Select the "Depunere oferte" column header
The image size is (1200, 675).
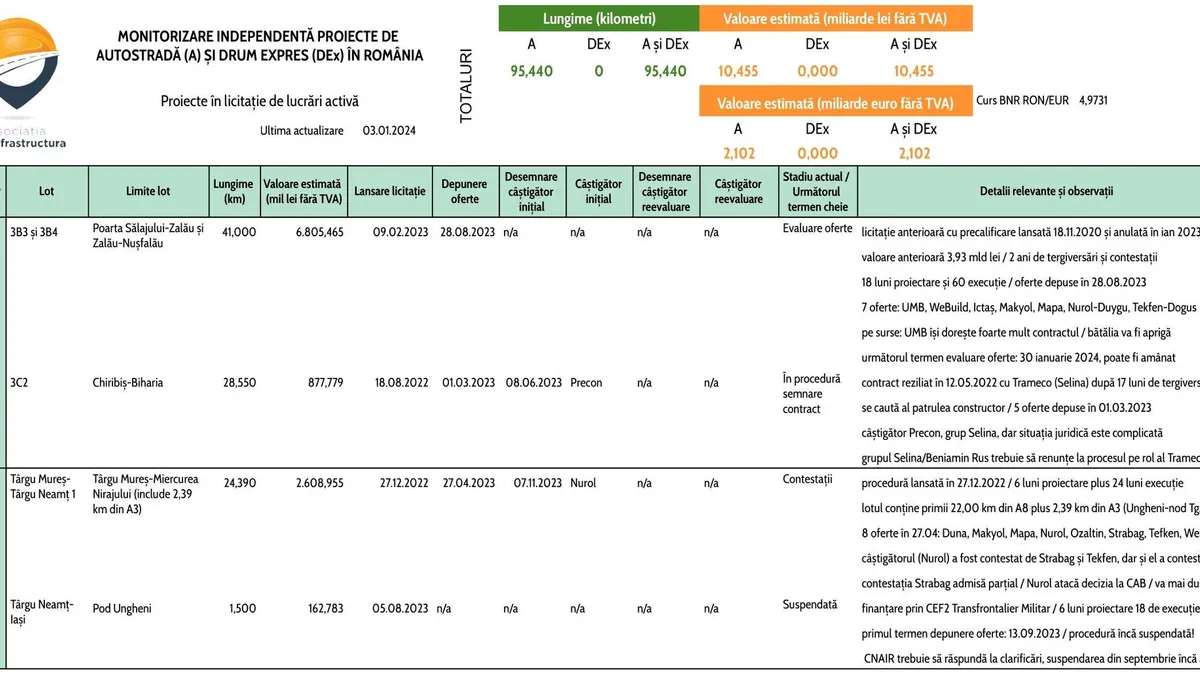pyautogui.click(x=465, y=191)
